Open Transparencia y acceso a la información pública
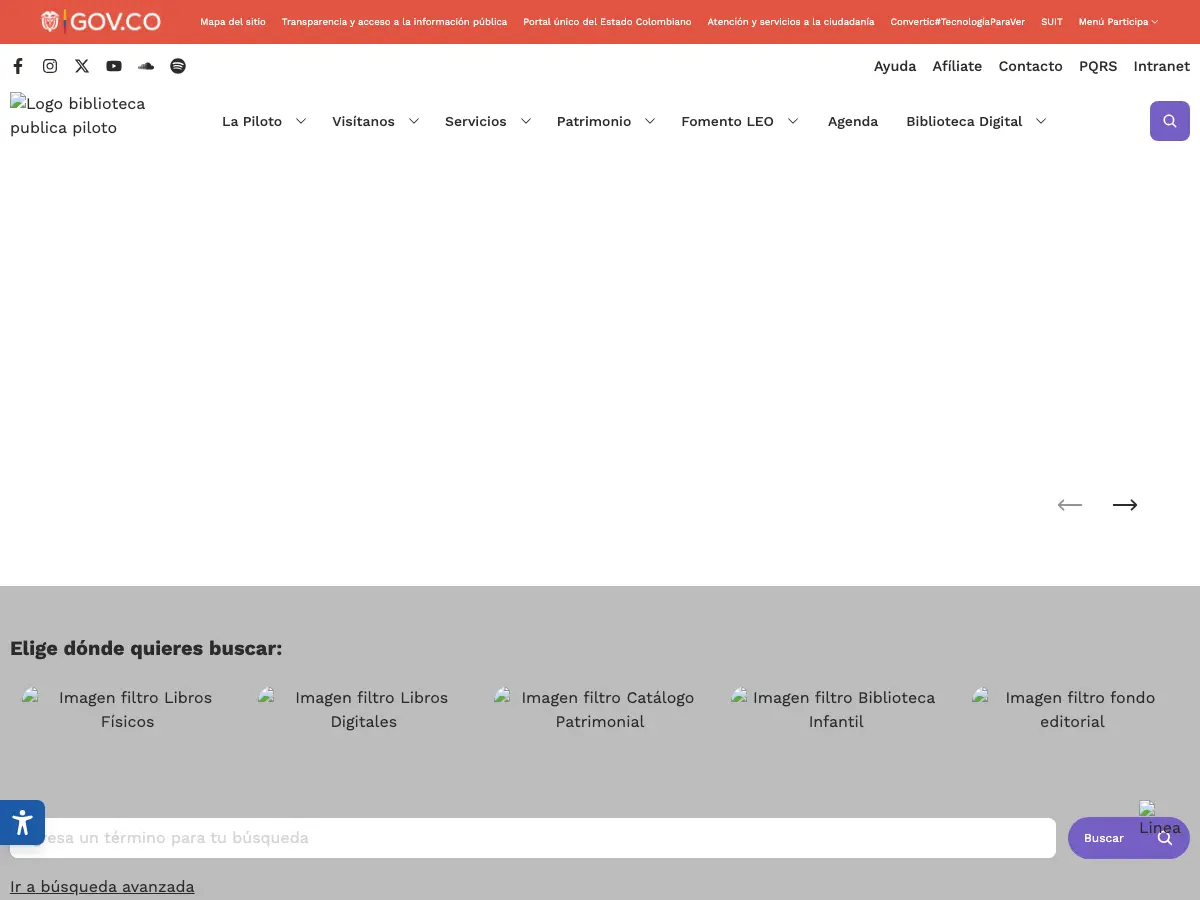1200x900 pixels. coord(394,22)
